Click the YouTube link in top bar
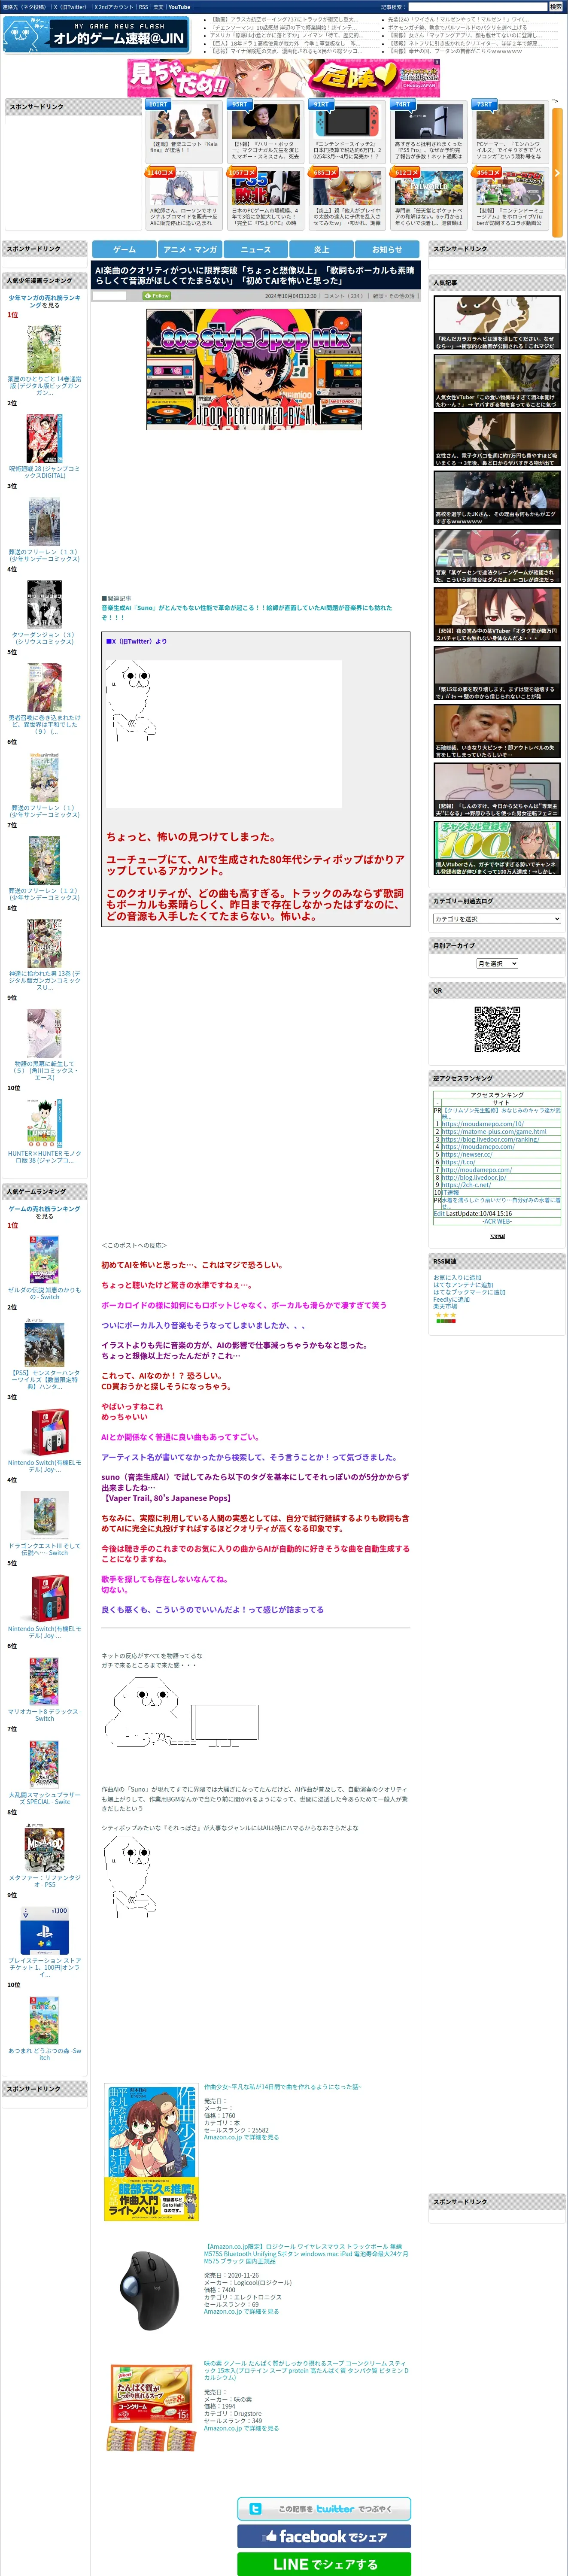This screenshot has width=568, height=2576. (x=179, y=7)
